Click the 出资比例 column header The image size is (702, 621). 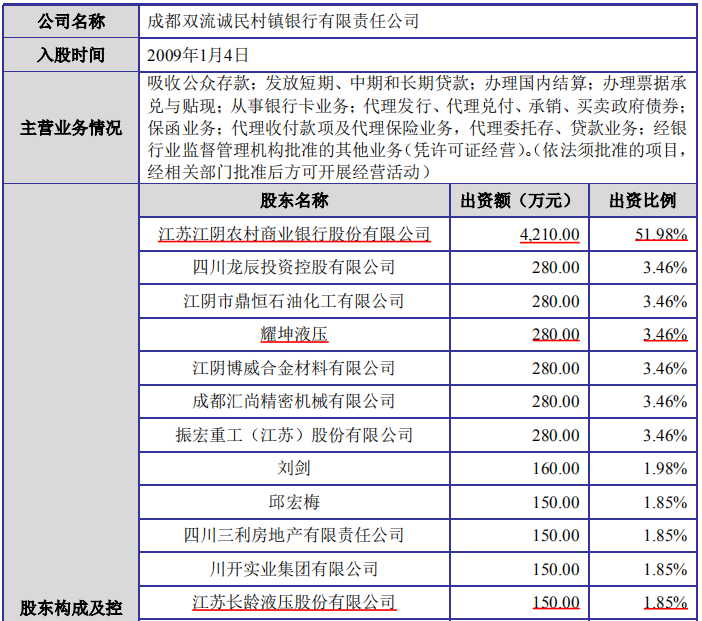point(642,201)
